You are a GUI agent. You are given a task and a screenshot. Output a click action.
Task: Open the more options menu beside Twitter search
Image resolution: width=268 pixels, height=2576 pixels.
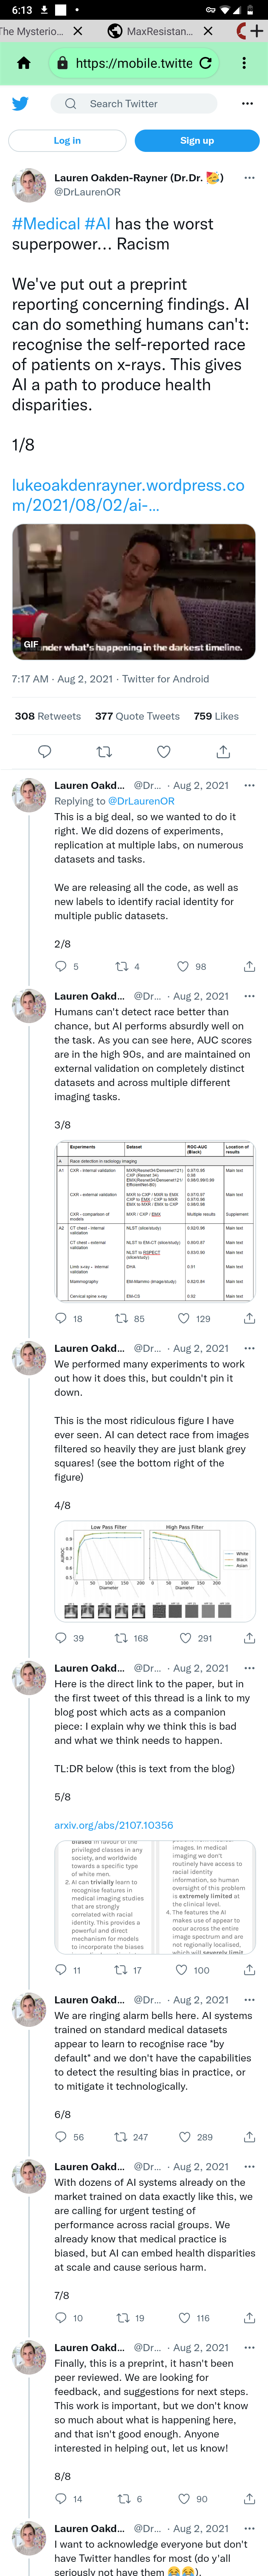pos(247,103)
